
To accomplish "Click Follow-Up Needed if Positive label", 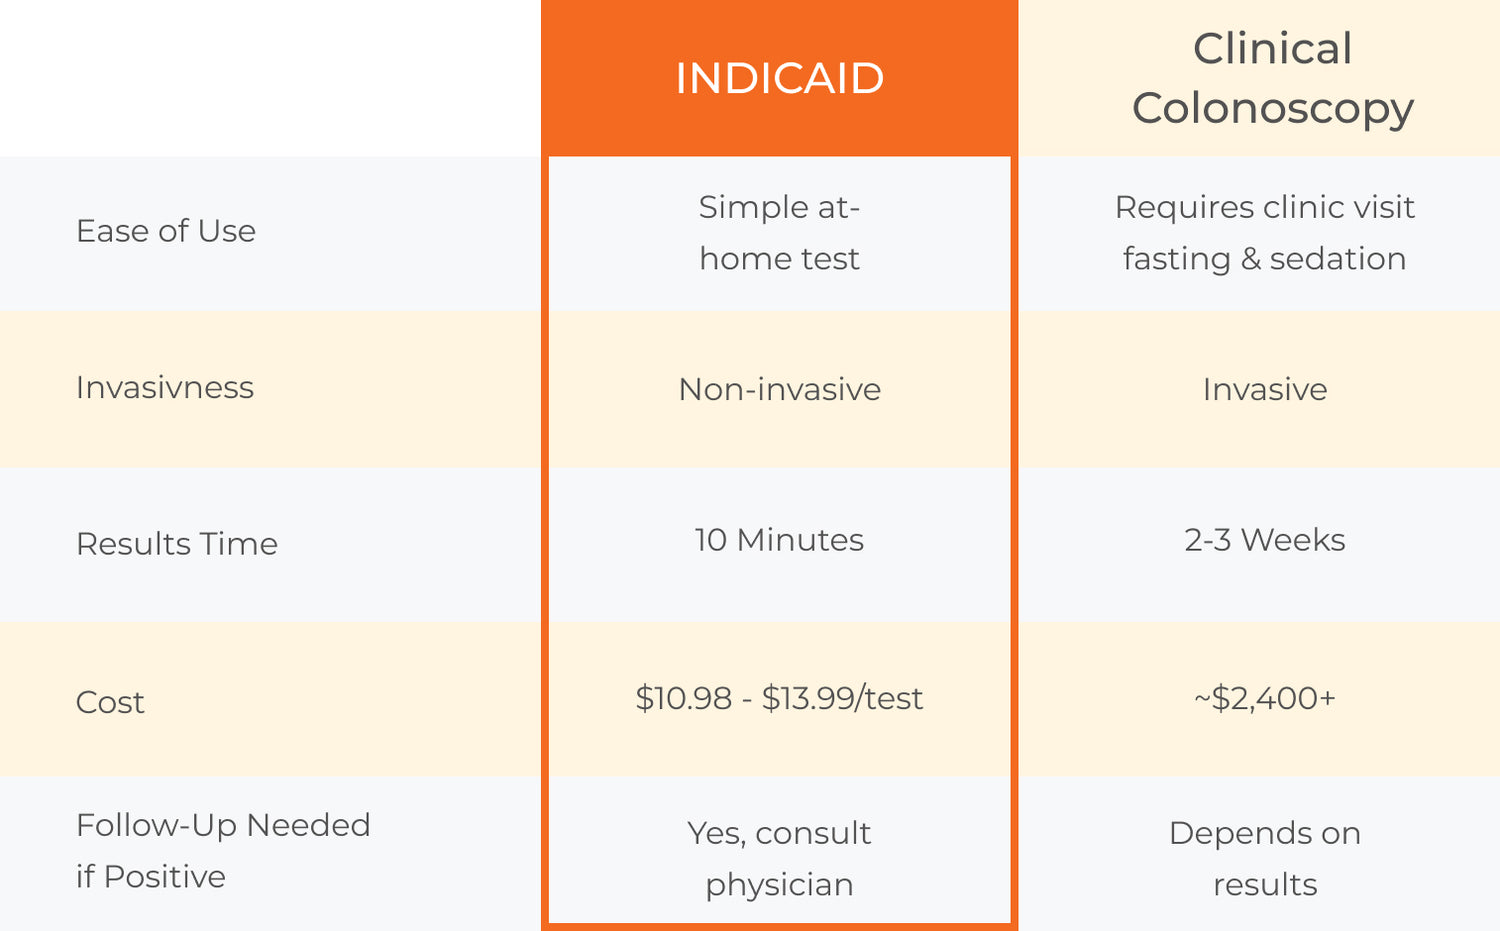I will pyautogui.click(x=223, y=850).
